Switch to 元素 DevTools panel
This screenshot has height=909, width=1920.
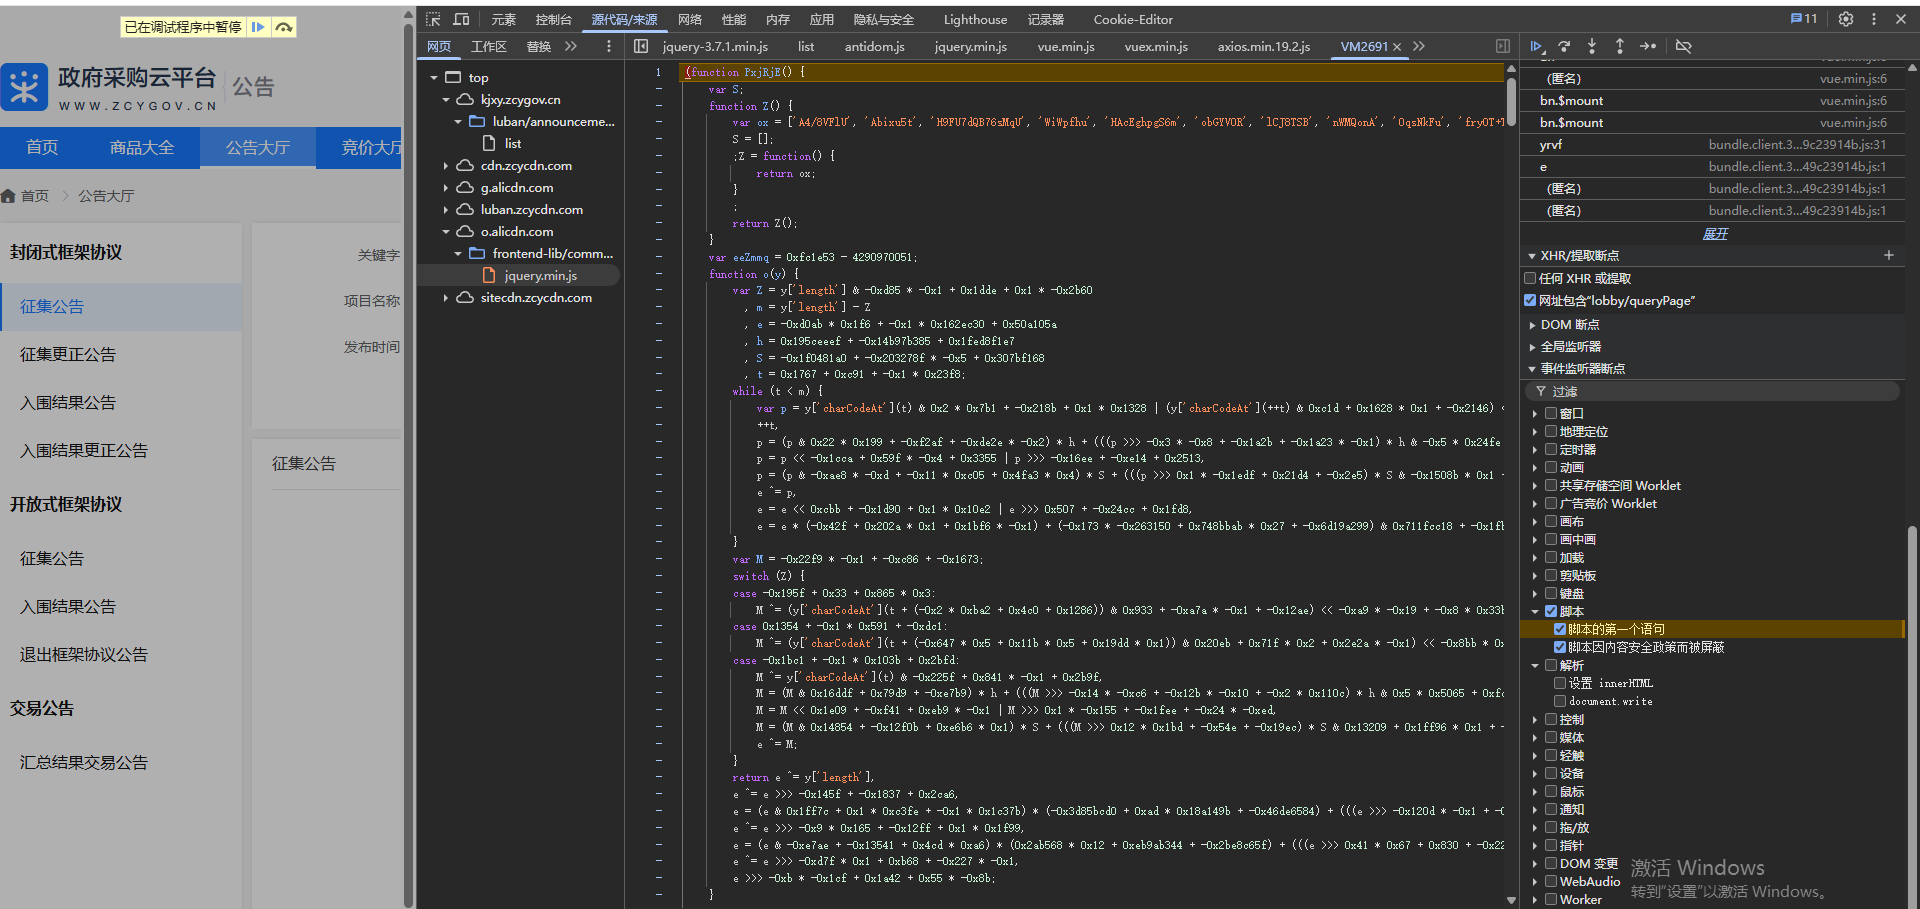point(503,19)
